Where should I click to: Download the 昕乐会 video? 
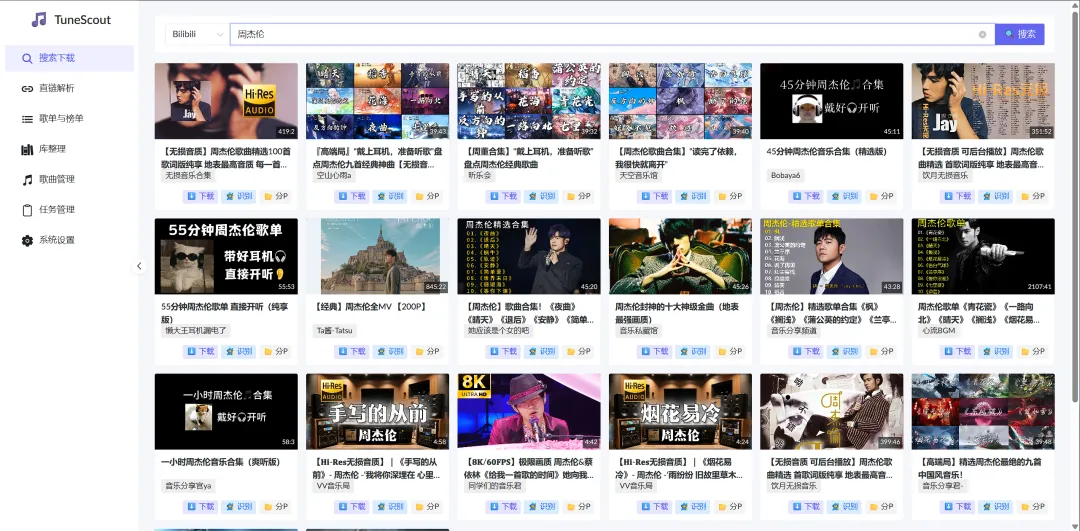click(503, 196)
